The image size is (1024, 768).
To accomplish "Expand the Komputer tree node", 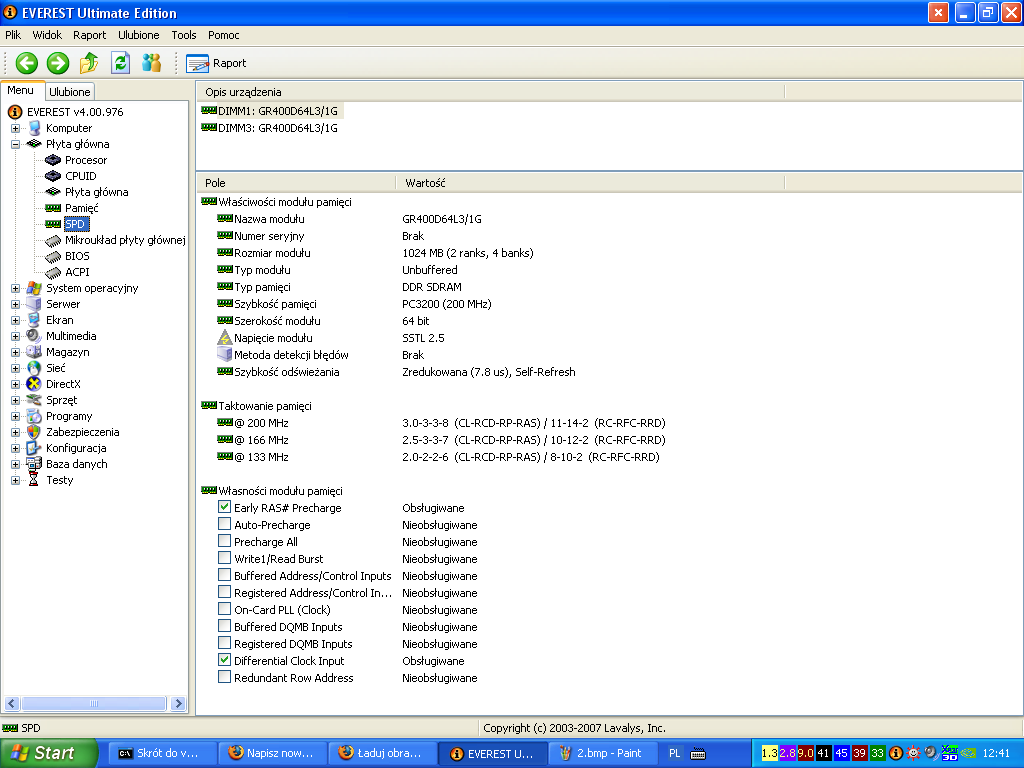I will [x=16, y=129].
